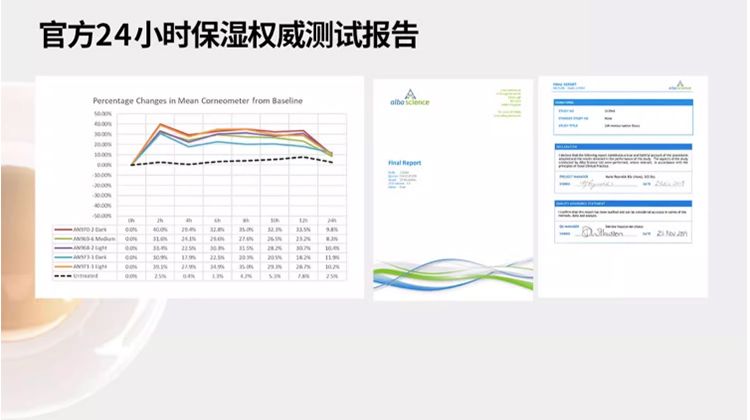Select the AN968-2 Light legend row label
Viewport: 750px width, 420px height.
(90, 248)
